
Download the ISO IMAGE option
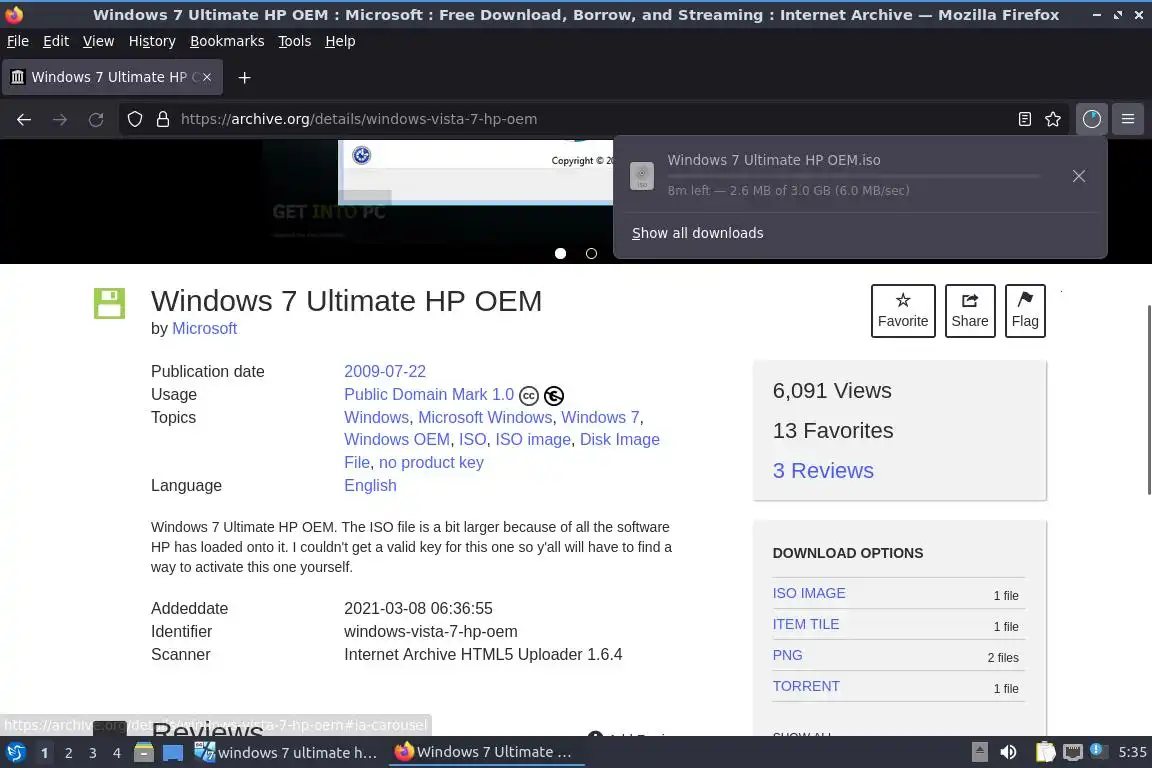click(809, 593)
